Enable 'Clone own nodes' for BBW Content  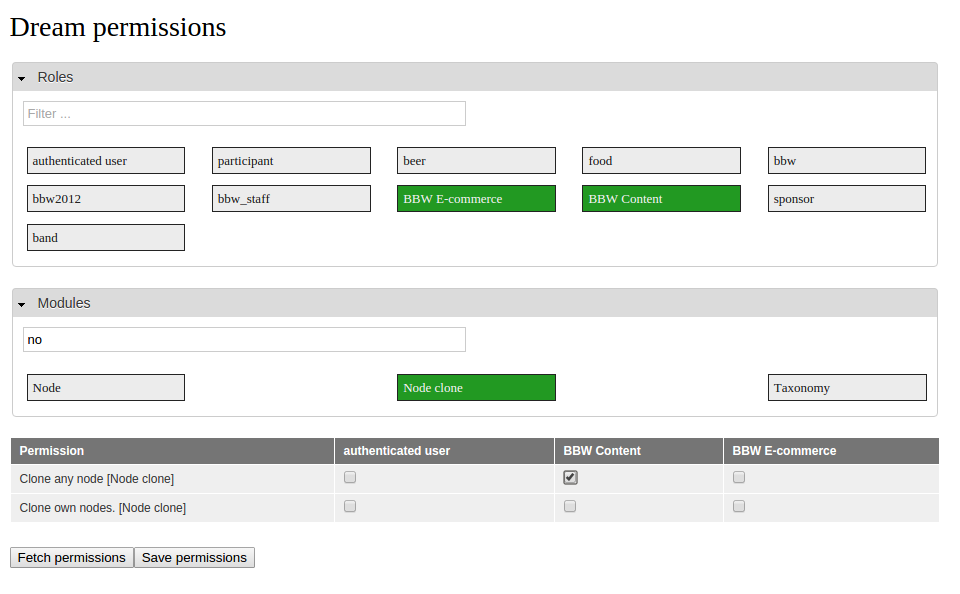pyautogui.click(x=570, y=507)
